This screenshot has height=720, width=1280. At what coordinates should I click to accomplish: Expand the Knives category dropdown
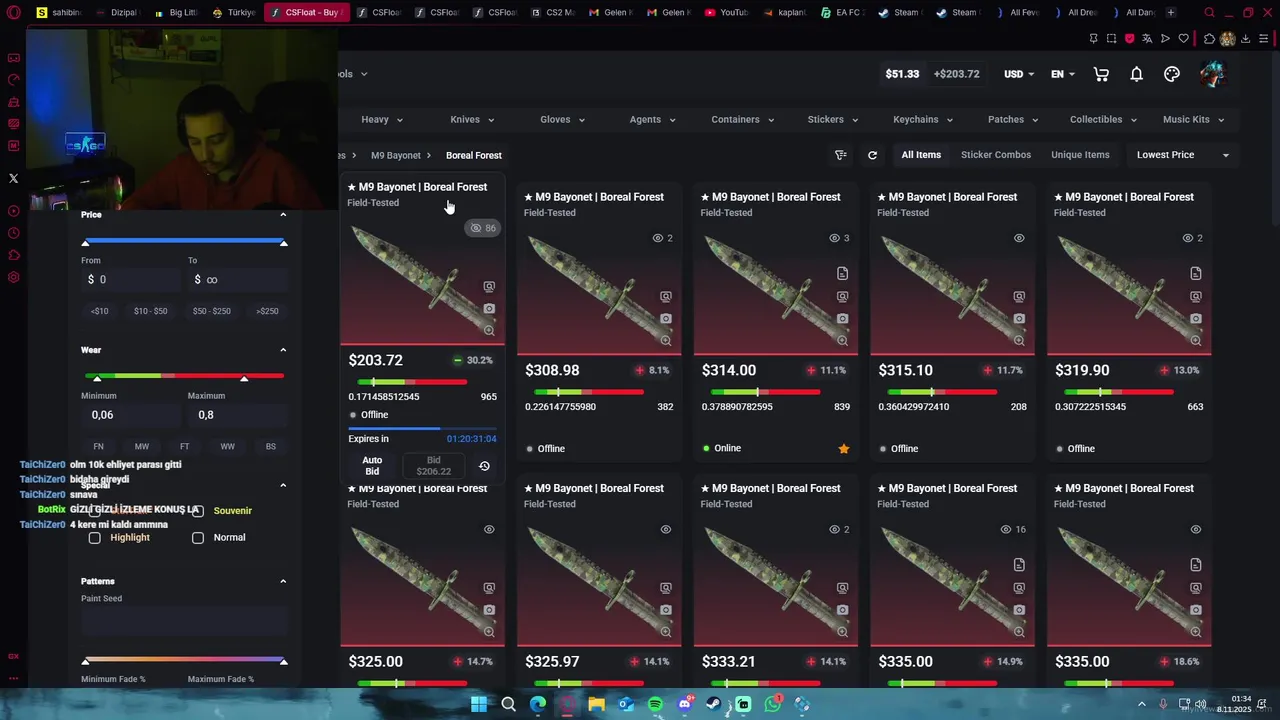pos(472,119)
